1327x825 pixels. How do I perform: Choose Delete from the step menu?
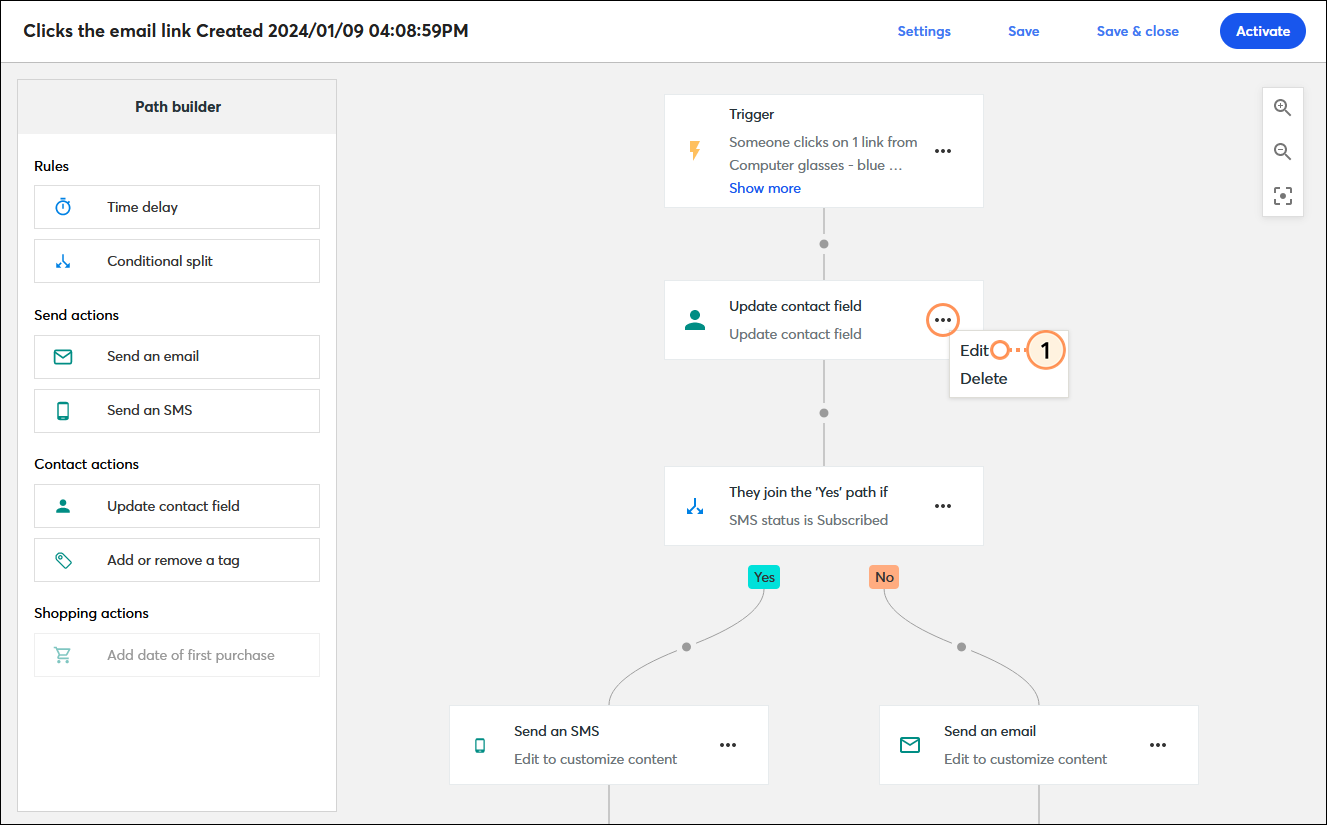pos(984,379)
